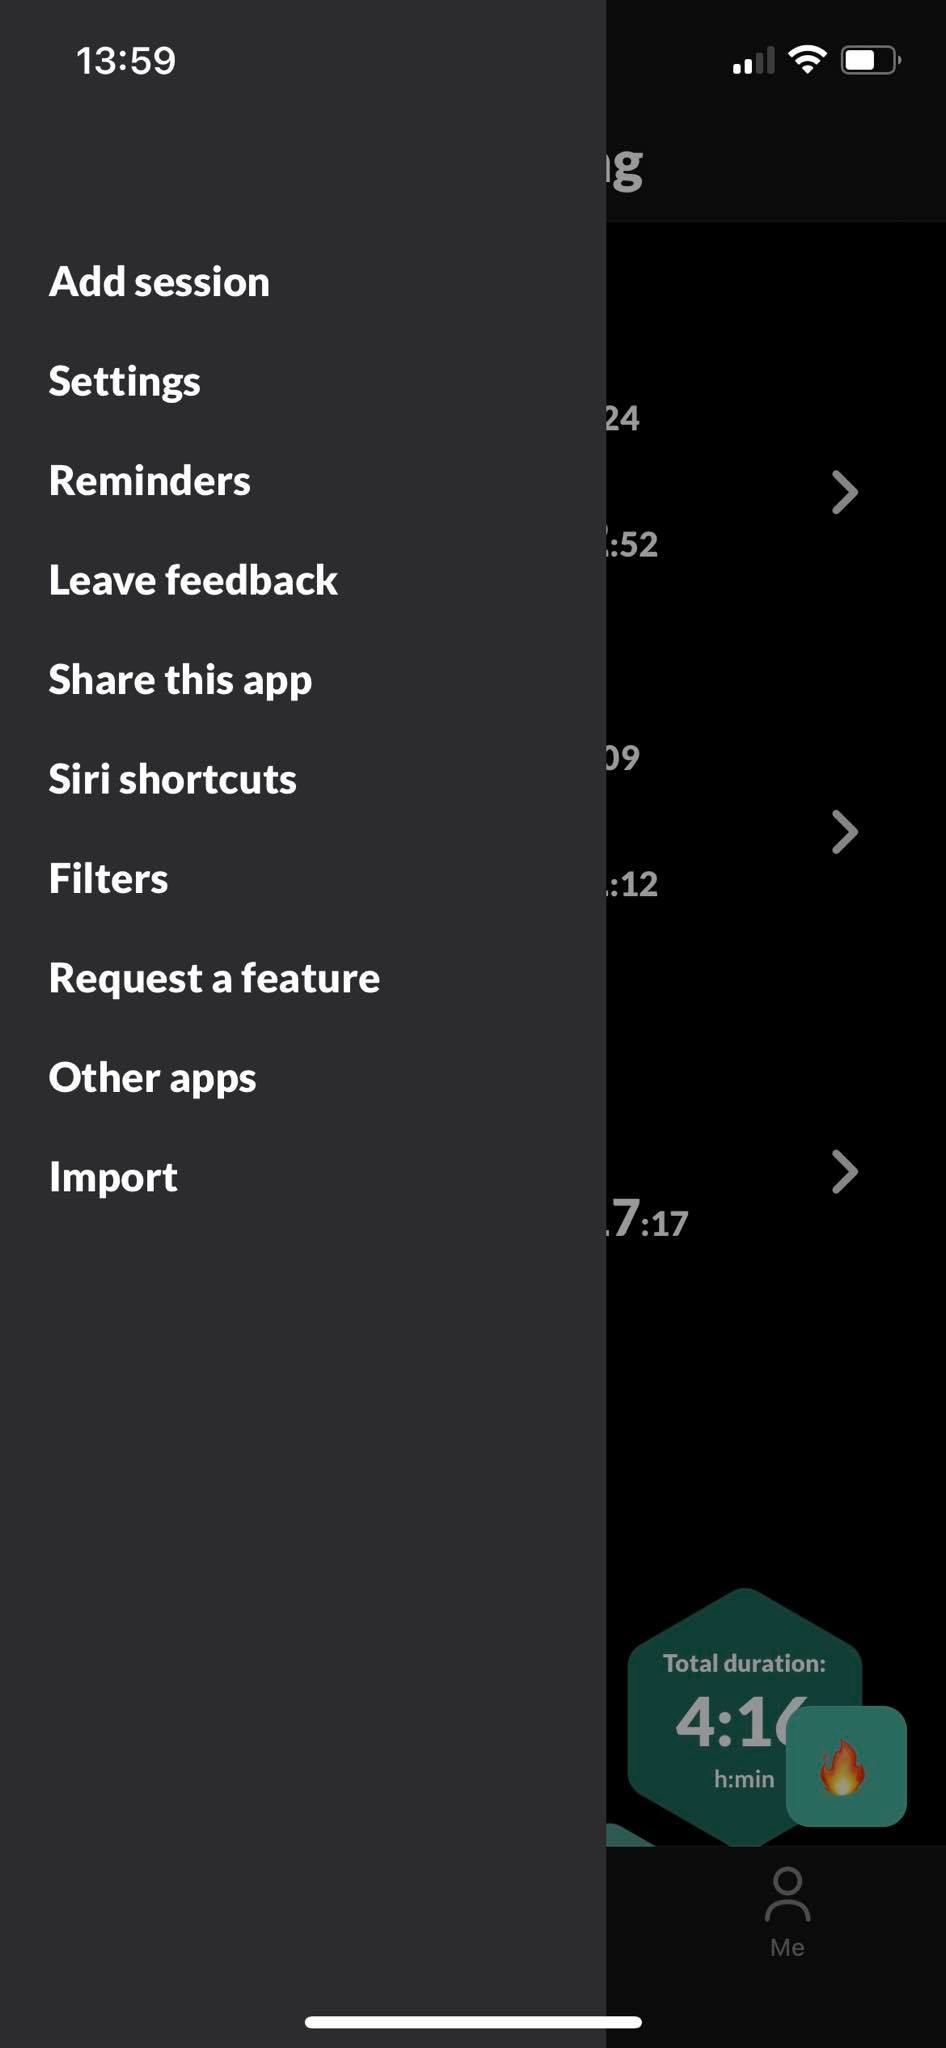Tap the Wi-Fi status icon
The width and height of the screenshot is (946, 2048).
pyautogui.click(x=806, y=60)
